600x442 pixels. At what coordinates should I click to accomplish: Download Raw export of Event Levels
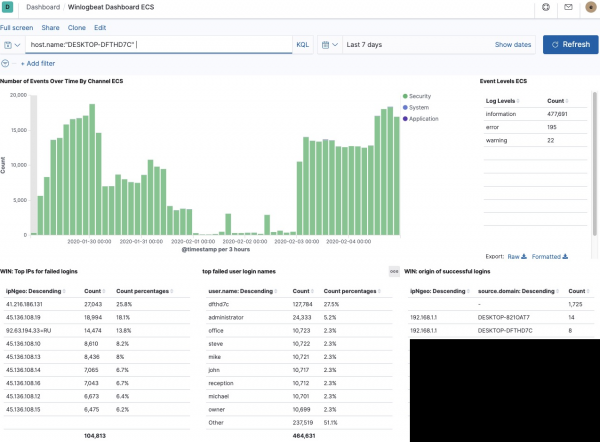coord(517,256)
